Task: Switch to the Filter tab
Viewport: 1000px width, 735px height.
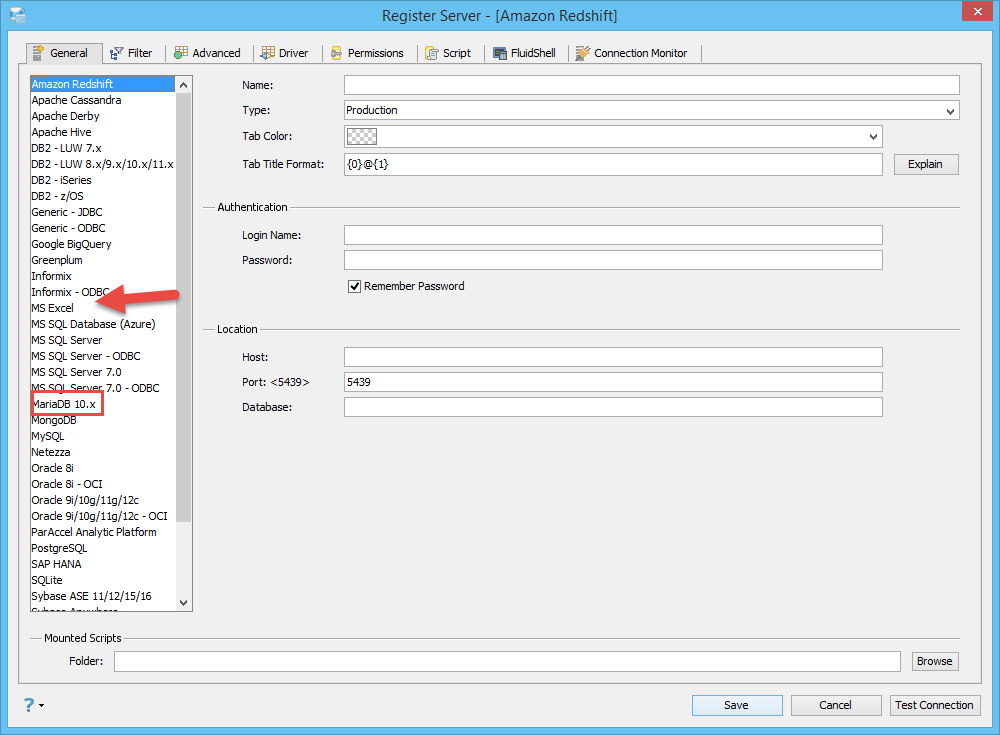Action: click(x=131, y=53)
